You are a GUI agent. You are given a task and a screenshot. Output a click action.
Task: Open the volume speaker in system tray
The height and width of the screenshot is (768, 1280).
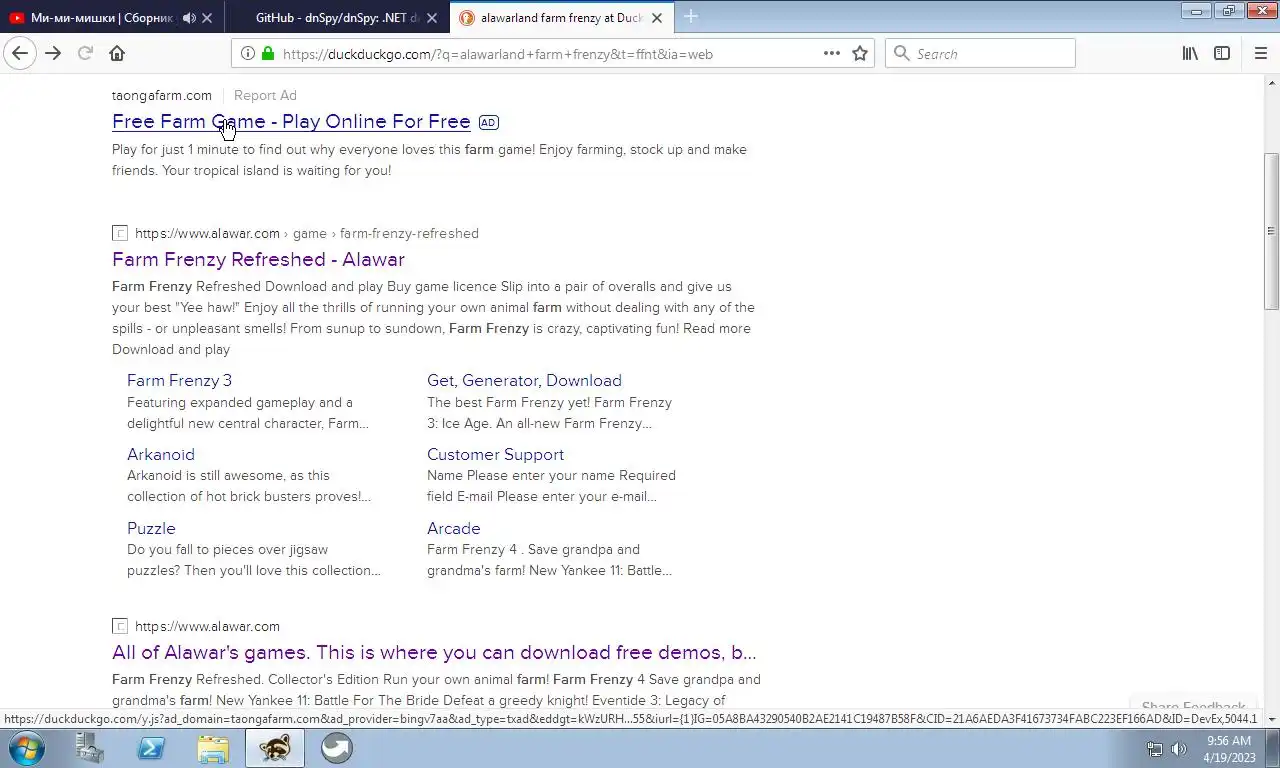(1179, 749)
